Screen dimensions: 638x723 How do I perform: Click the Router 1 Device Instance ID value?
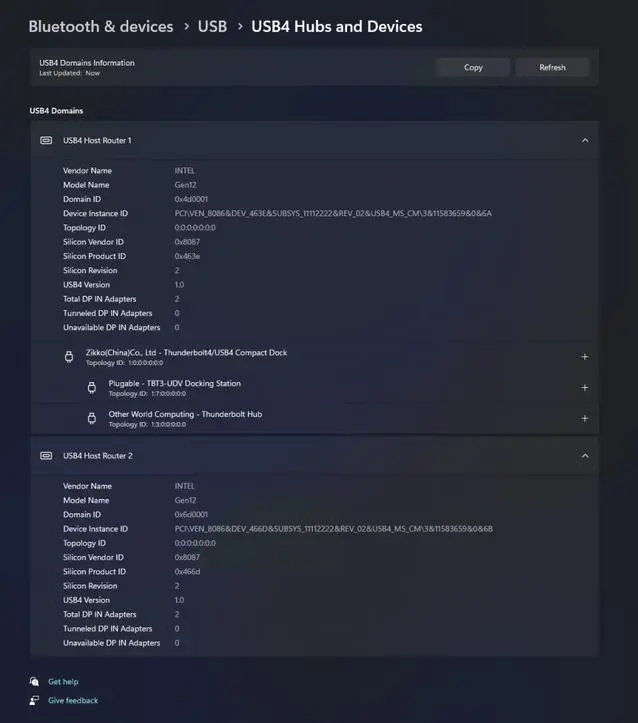point(333,213)
